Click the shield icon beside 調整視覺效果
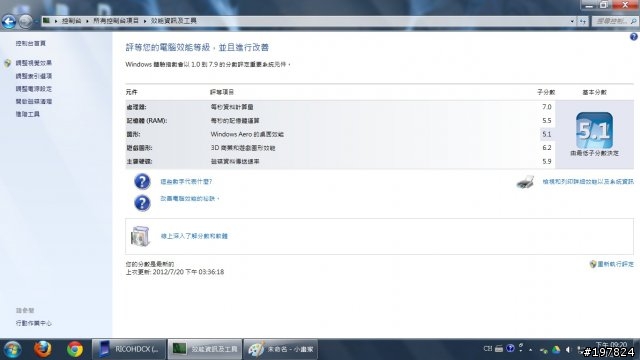Viewport: 640px width, 360px height. click(x=7, y=63)
